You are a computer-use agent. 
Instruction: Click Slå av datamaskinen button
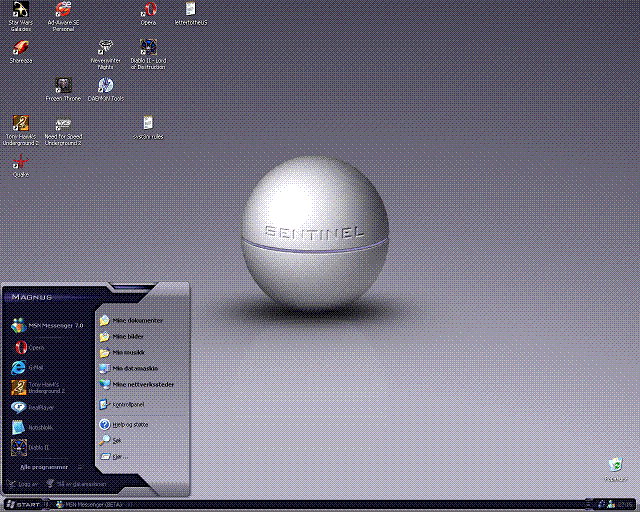click(77, 484)
